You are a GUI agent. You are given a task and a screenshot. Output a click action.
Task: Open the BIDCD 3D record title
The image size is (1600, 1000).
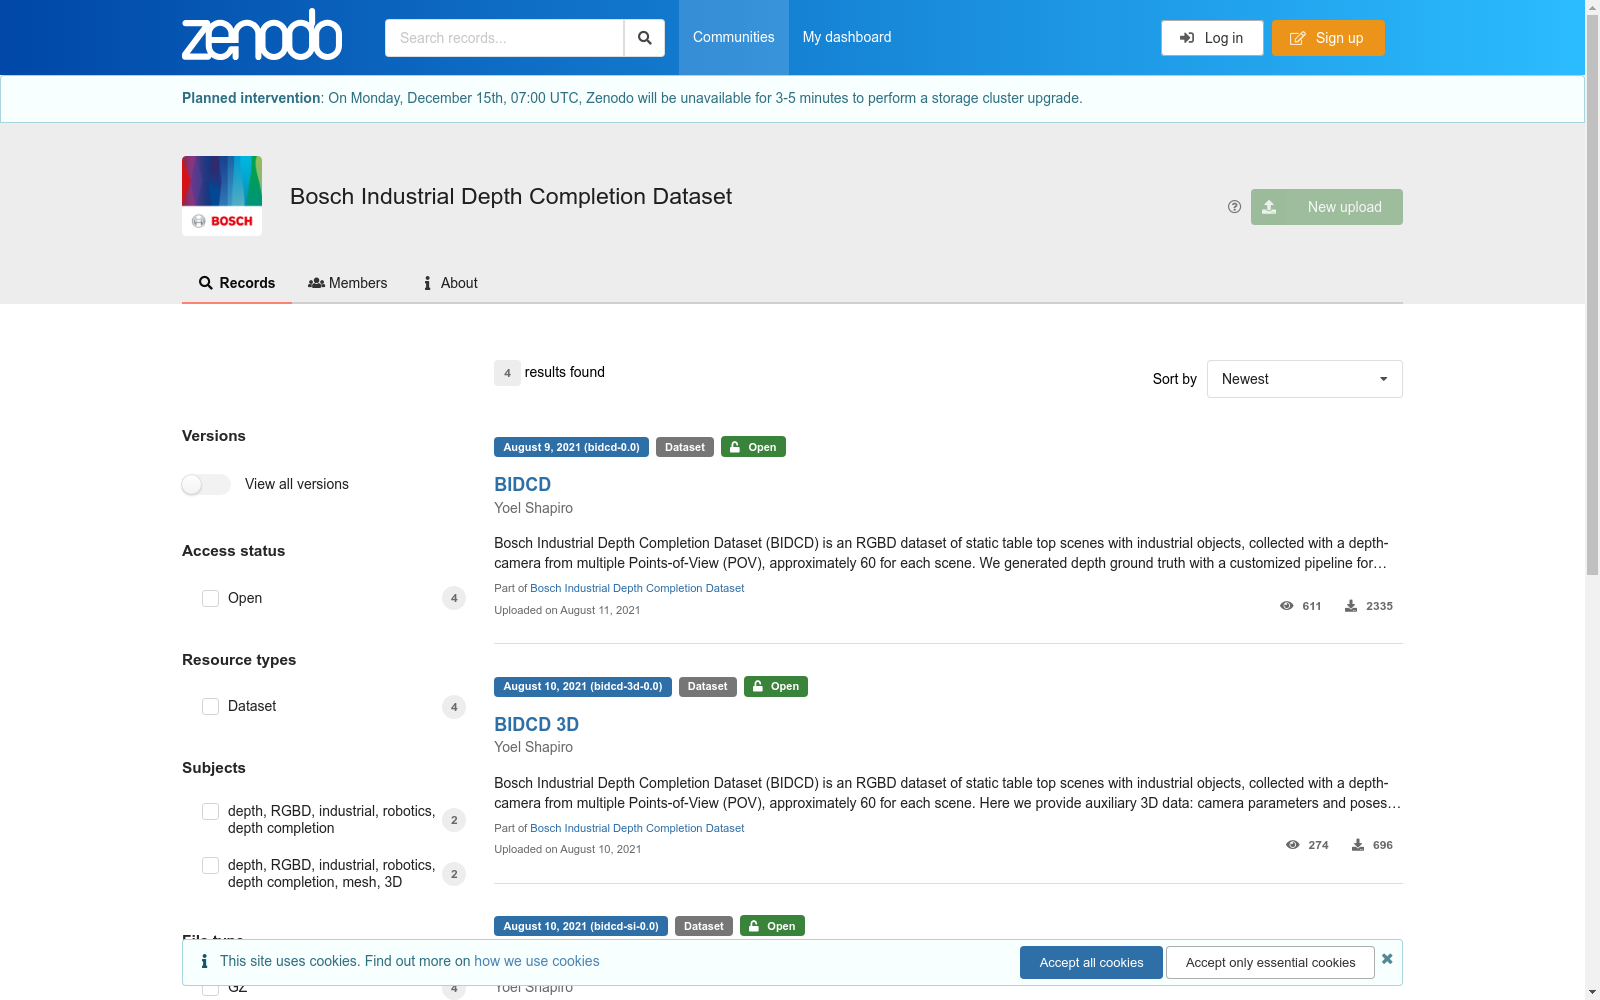tap(536, 724)
